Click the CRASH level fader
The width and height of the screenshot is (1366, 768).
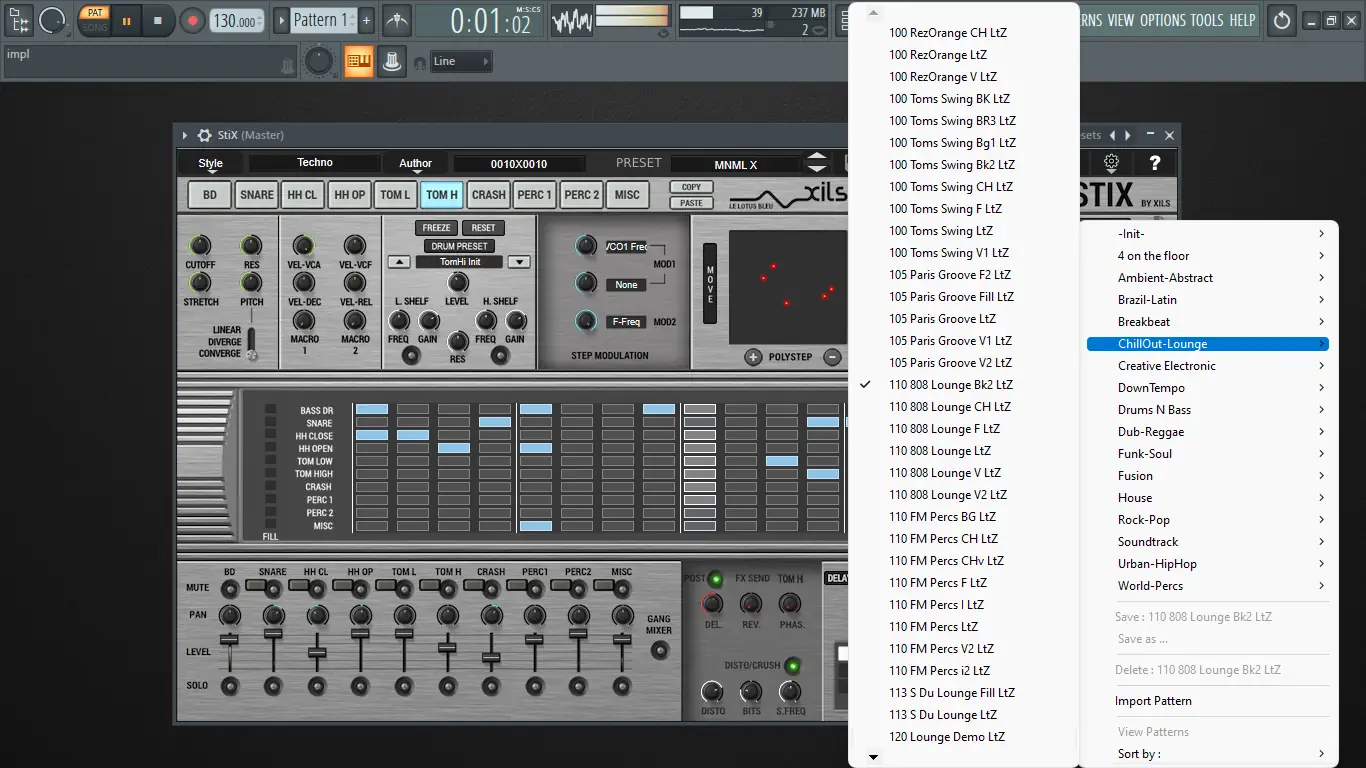click(491, 658)
